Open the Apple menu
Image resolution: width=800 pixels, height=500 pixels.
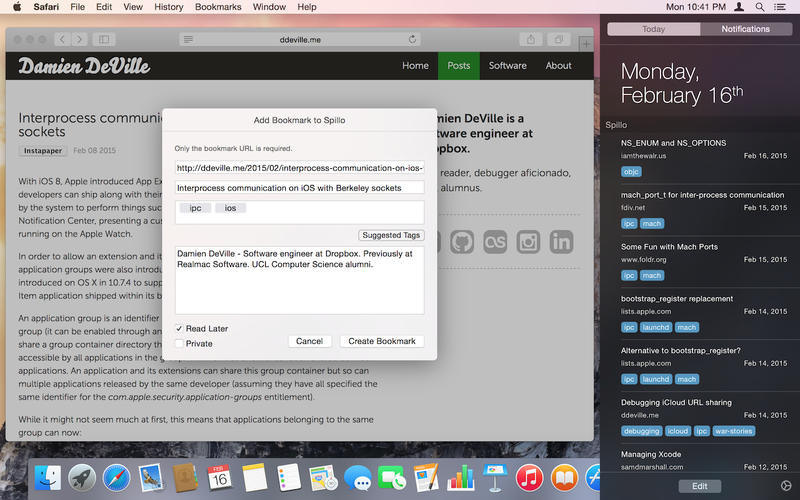pos(17,7)
